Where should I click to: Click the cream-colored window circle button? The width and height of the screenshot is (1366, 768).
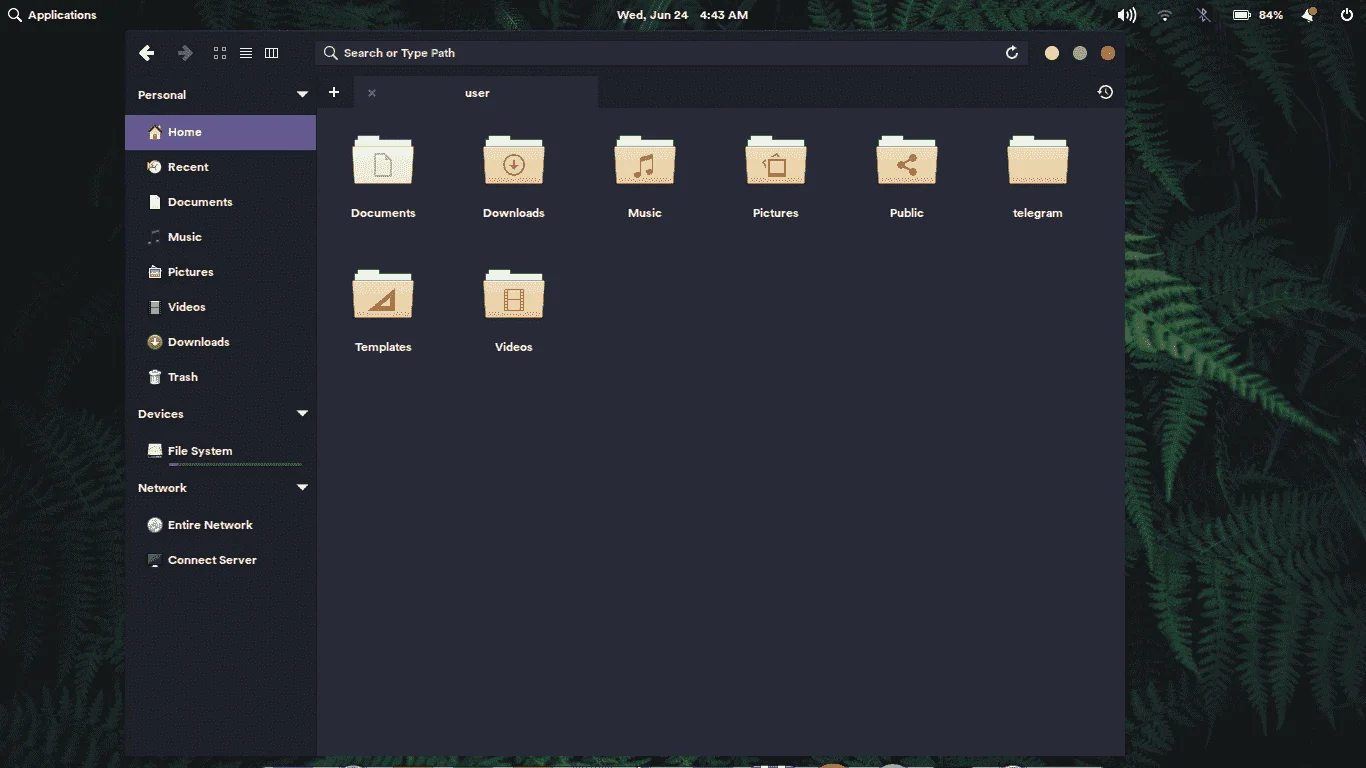[1052, 53]
